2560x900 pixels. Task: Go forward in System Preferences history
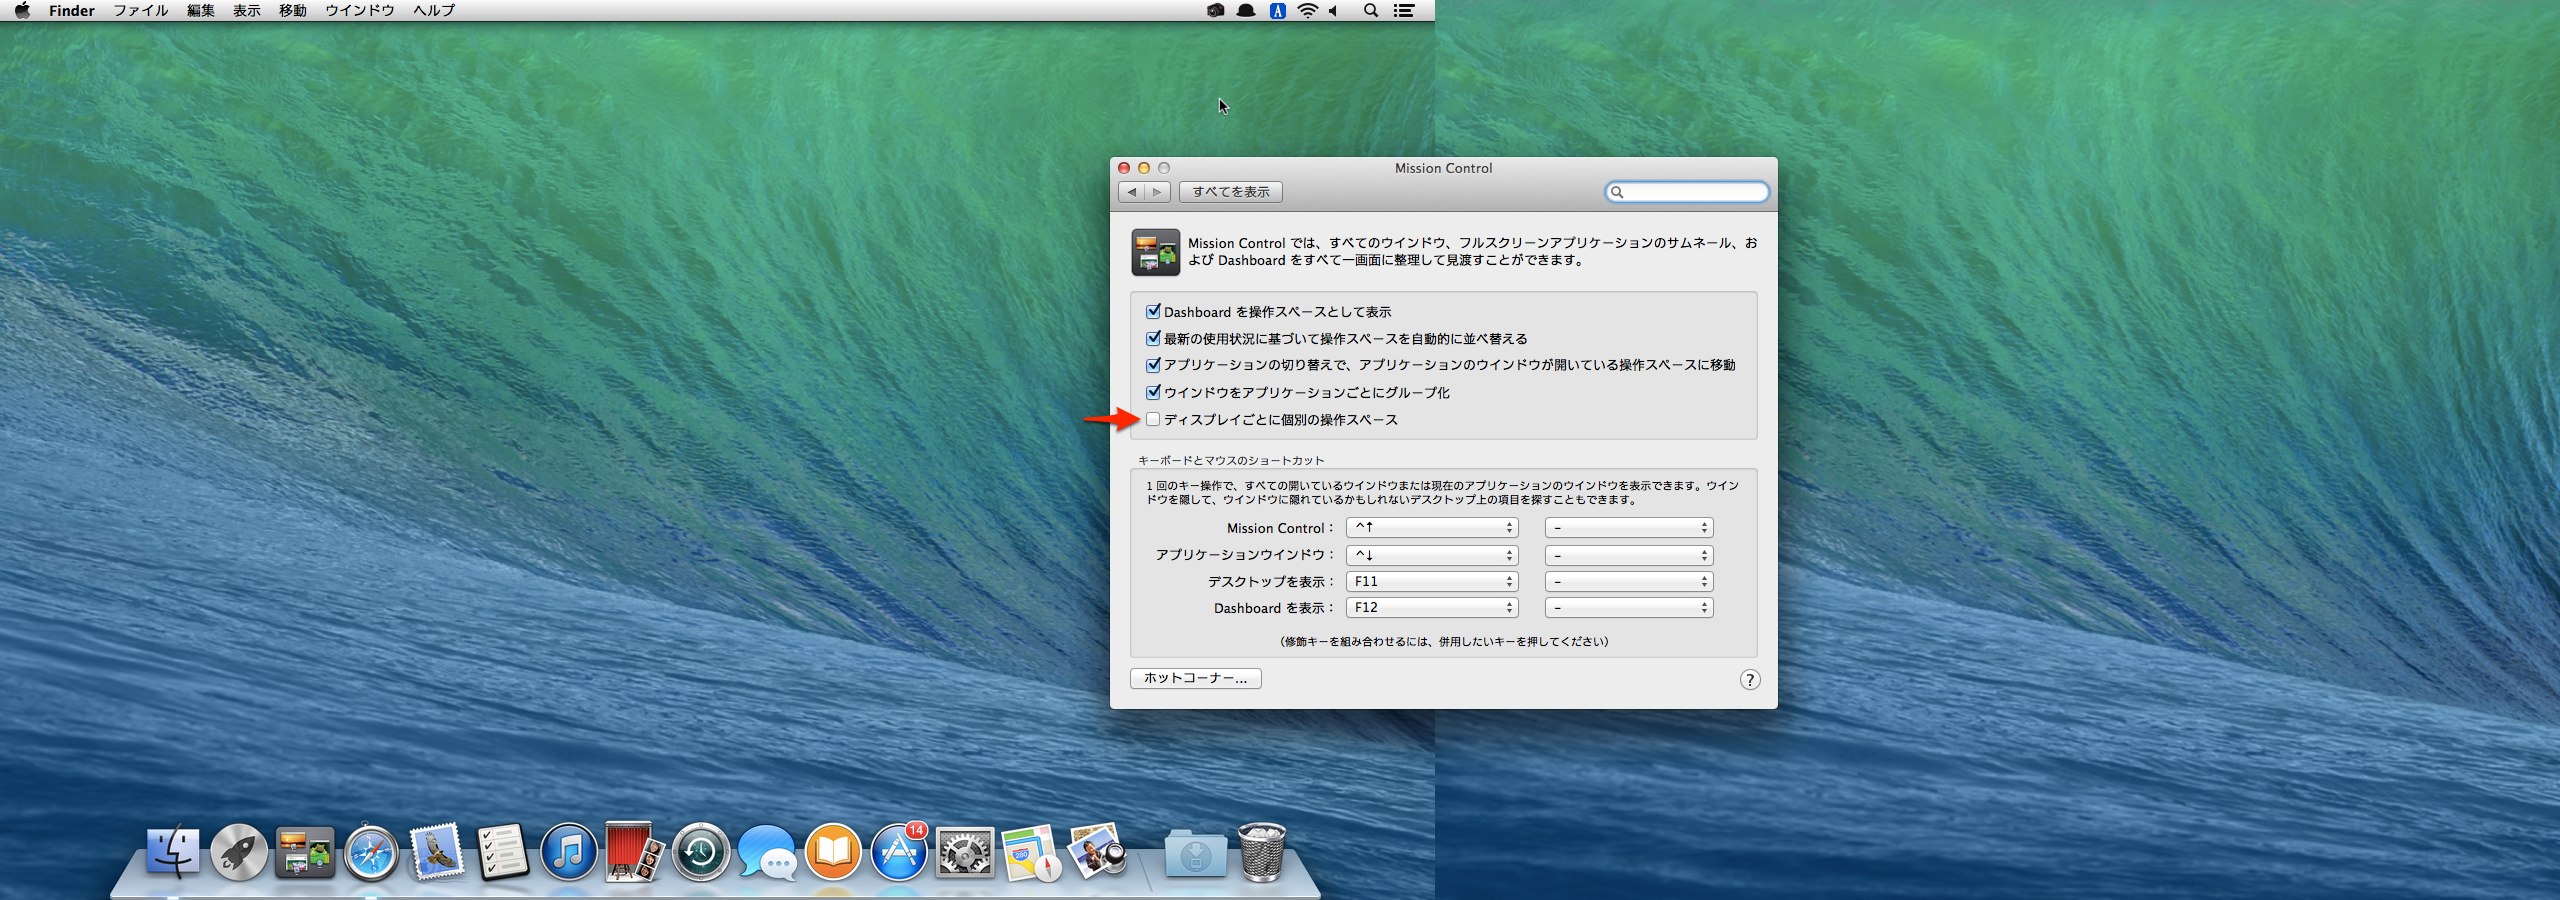[1157, 192]
